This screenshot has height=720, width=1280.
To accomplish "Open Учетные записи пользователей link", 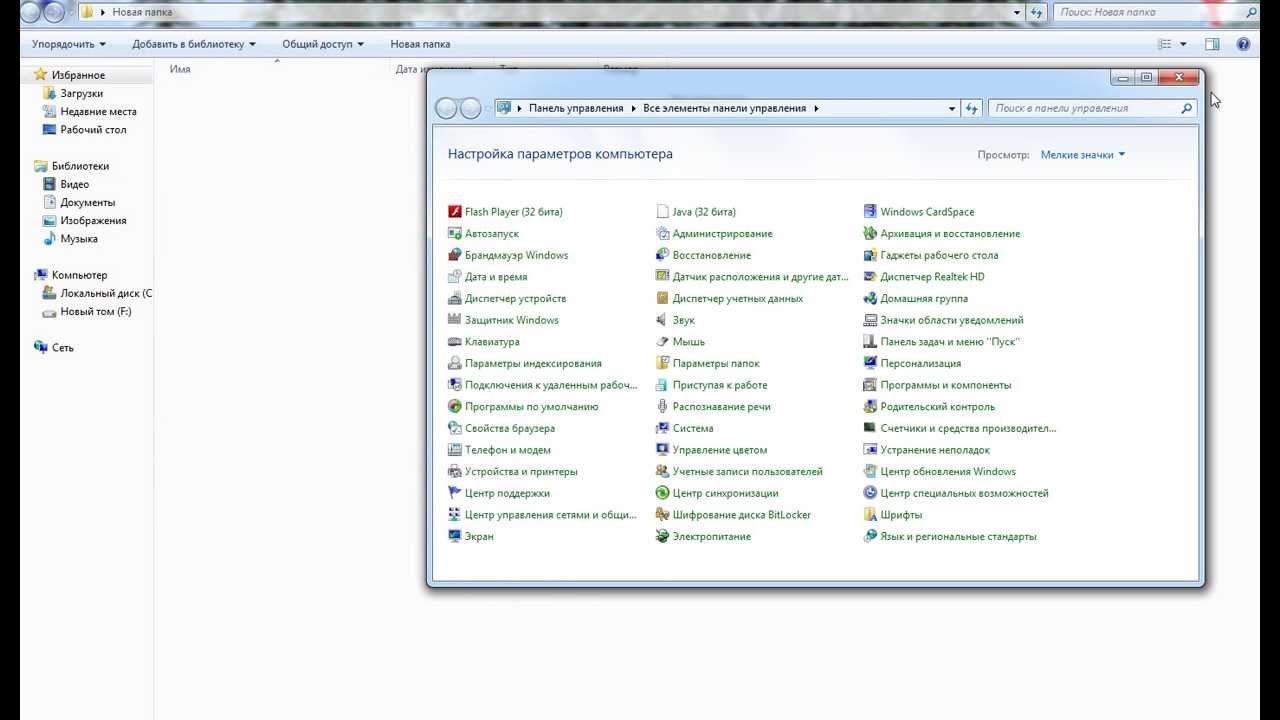I will click(x=748, y=472).
